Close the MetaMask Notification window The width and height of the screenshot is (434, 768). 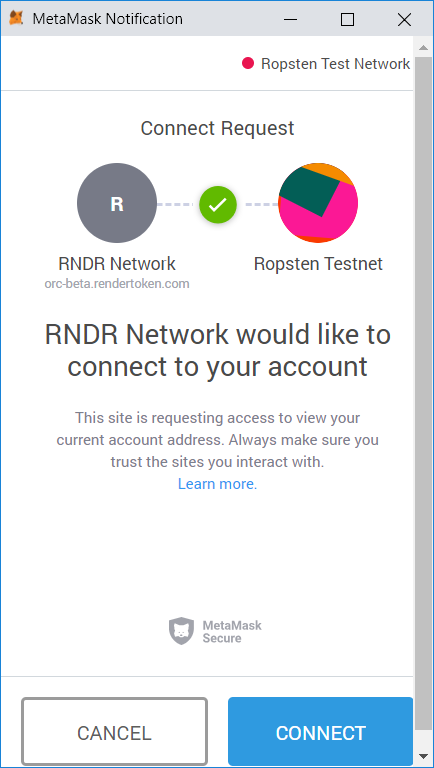tap(404, 19)
